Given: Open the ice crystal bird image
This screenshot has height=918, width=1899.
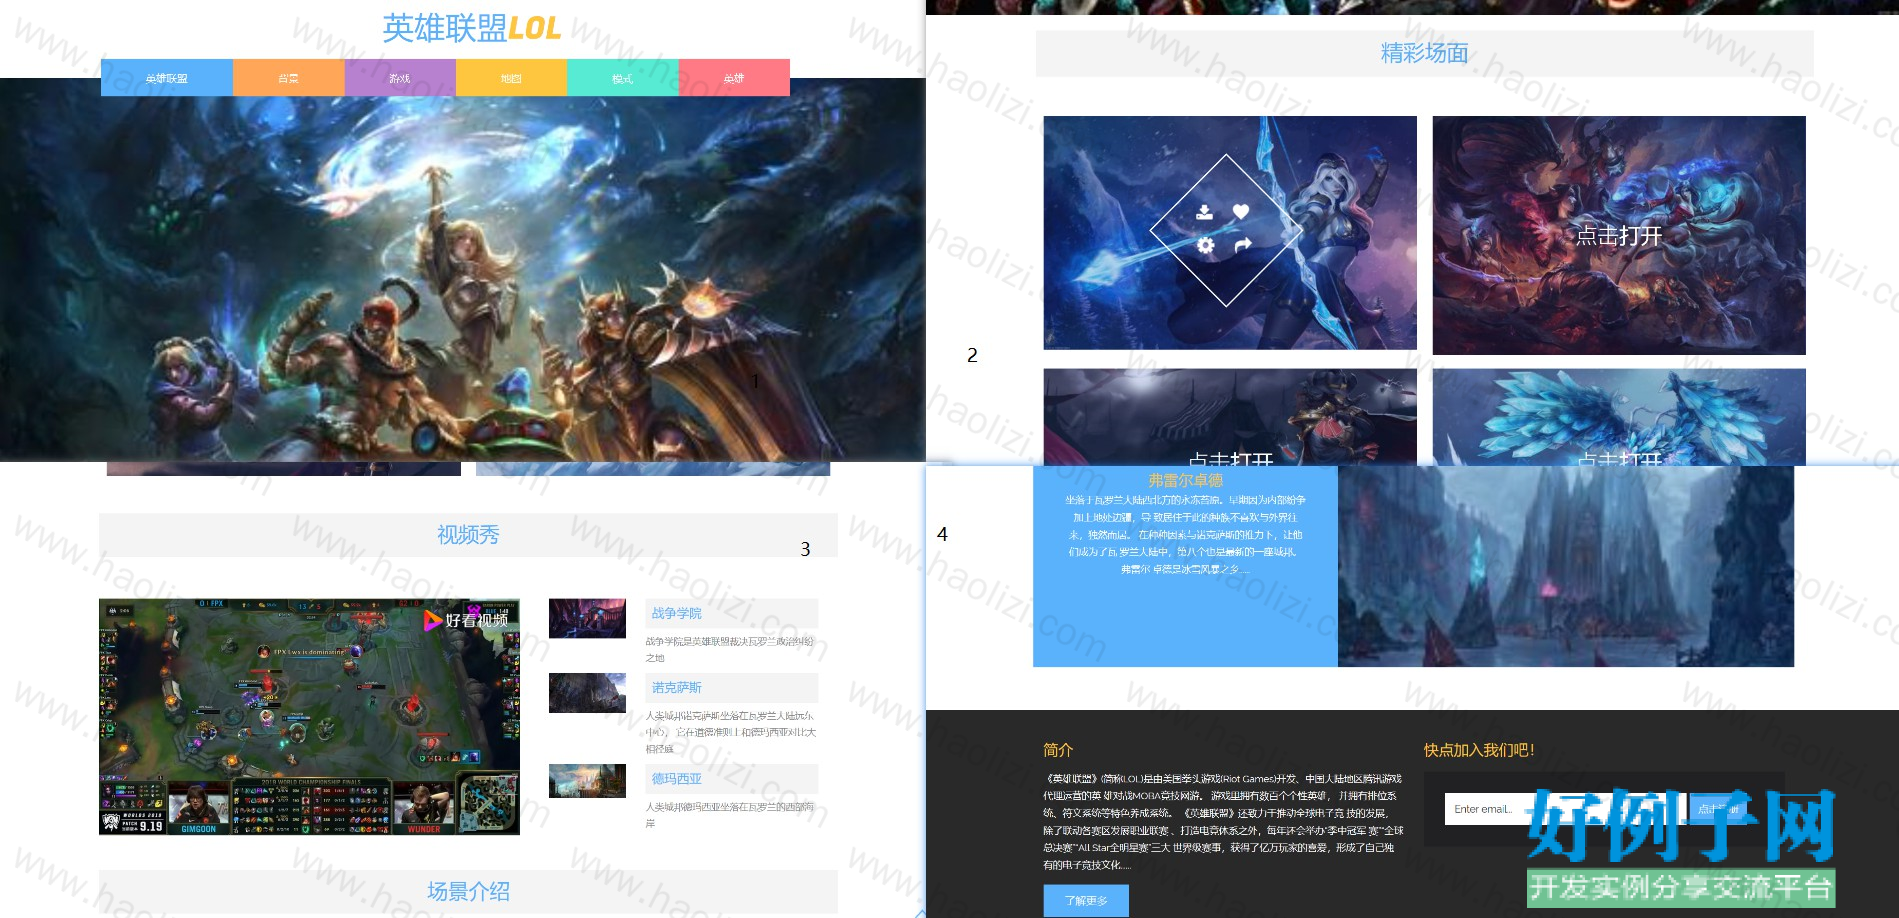Looking at the screenshot, I should pos(1619,417).
